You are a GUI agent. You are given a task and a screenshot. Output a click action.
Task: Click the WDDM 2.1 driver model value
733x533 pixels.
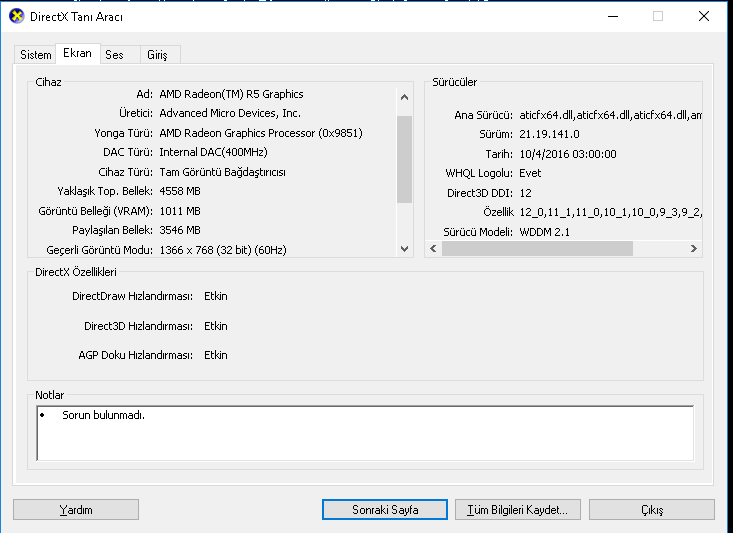point(545,232)
